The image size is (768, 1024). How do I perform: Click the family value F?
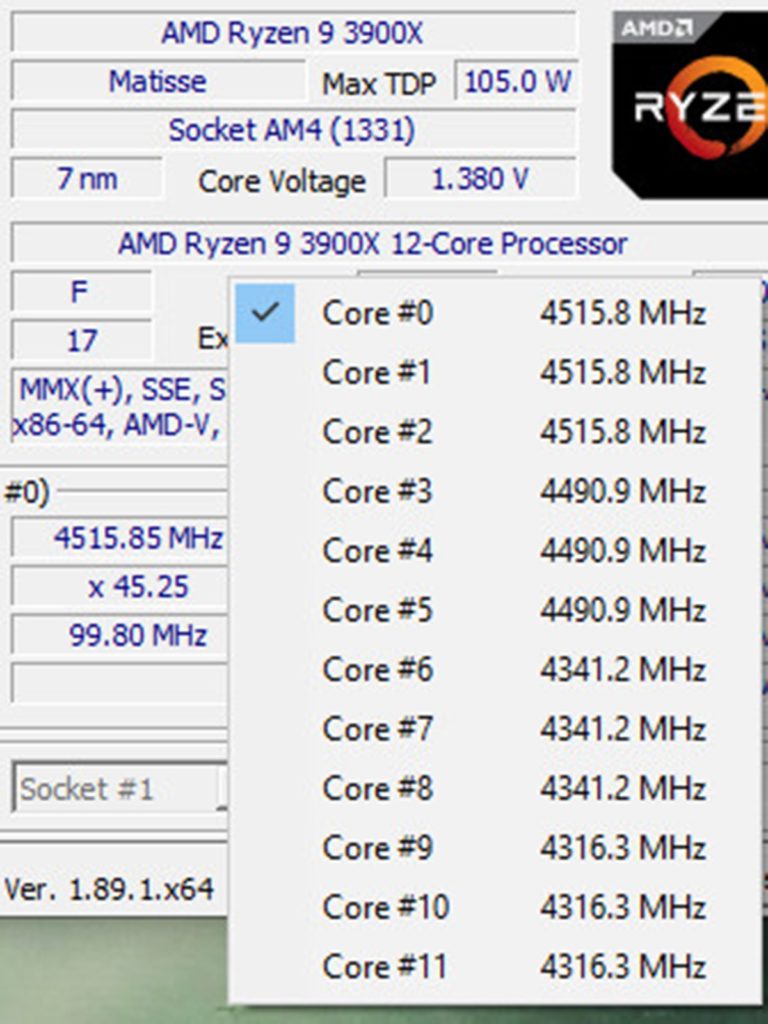pos(81,292)
